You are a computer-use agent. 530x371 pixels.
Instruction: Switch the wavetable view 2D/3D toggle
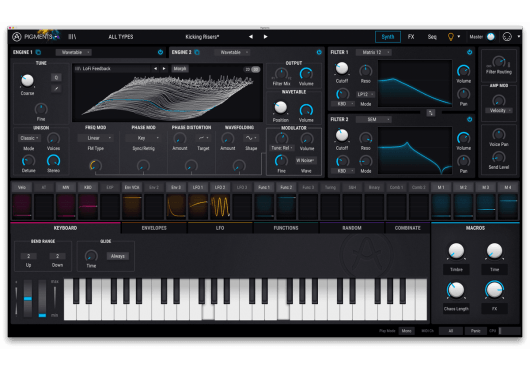coord(252,69)
